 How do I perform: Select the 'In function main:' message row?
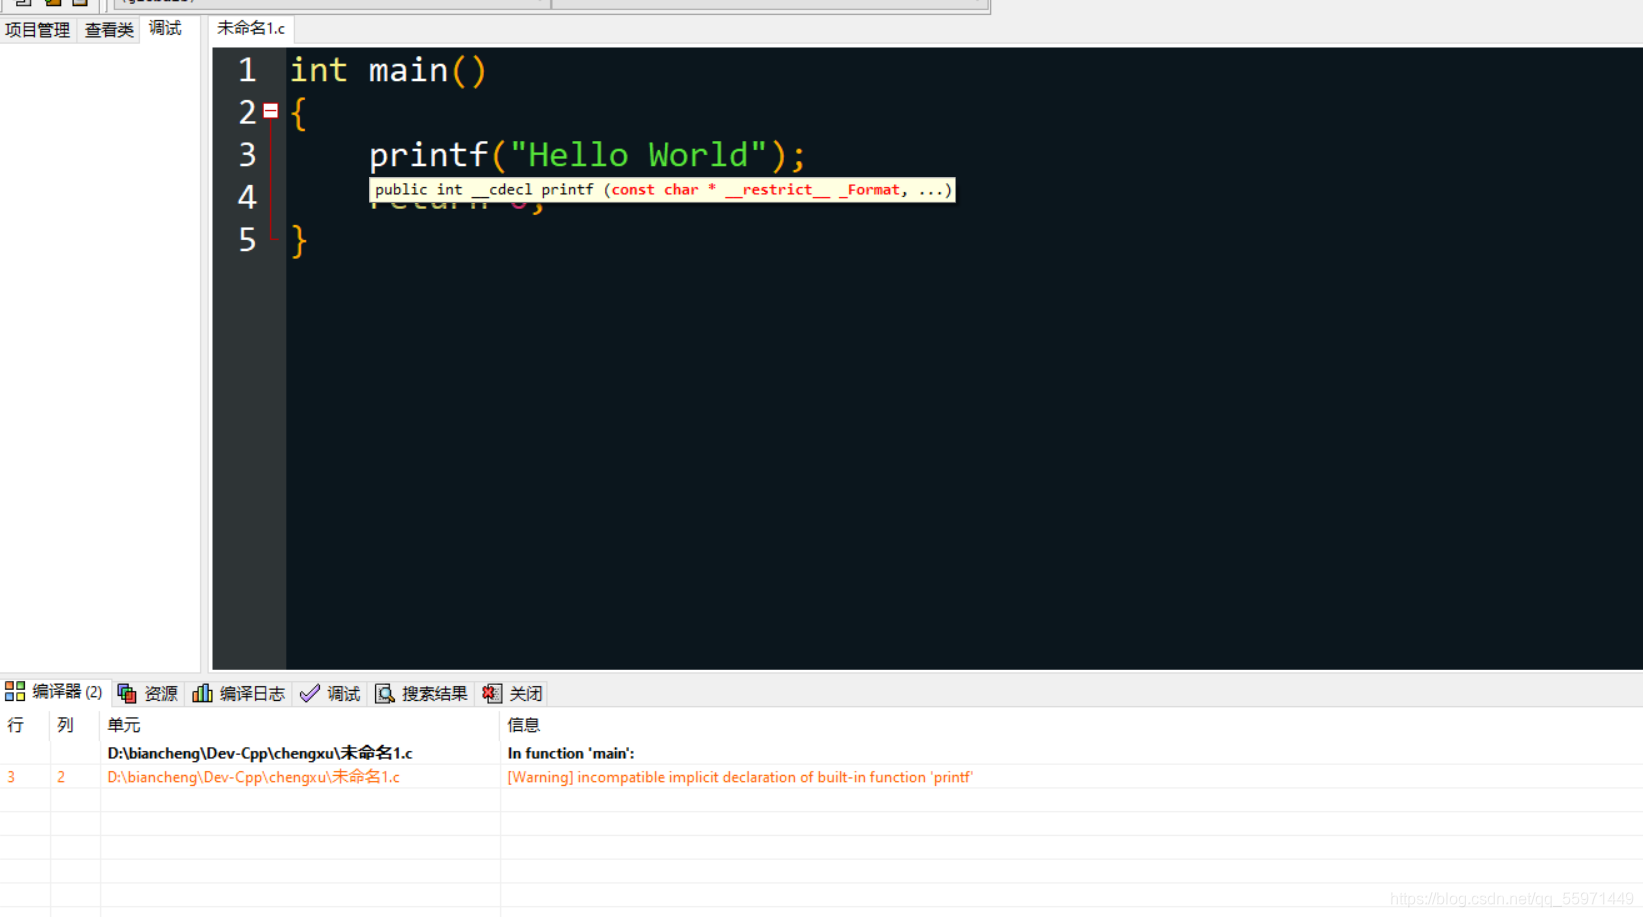821,753
